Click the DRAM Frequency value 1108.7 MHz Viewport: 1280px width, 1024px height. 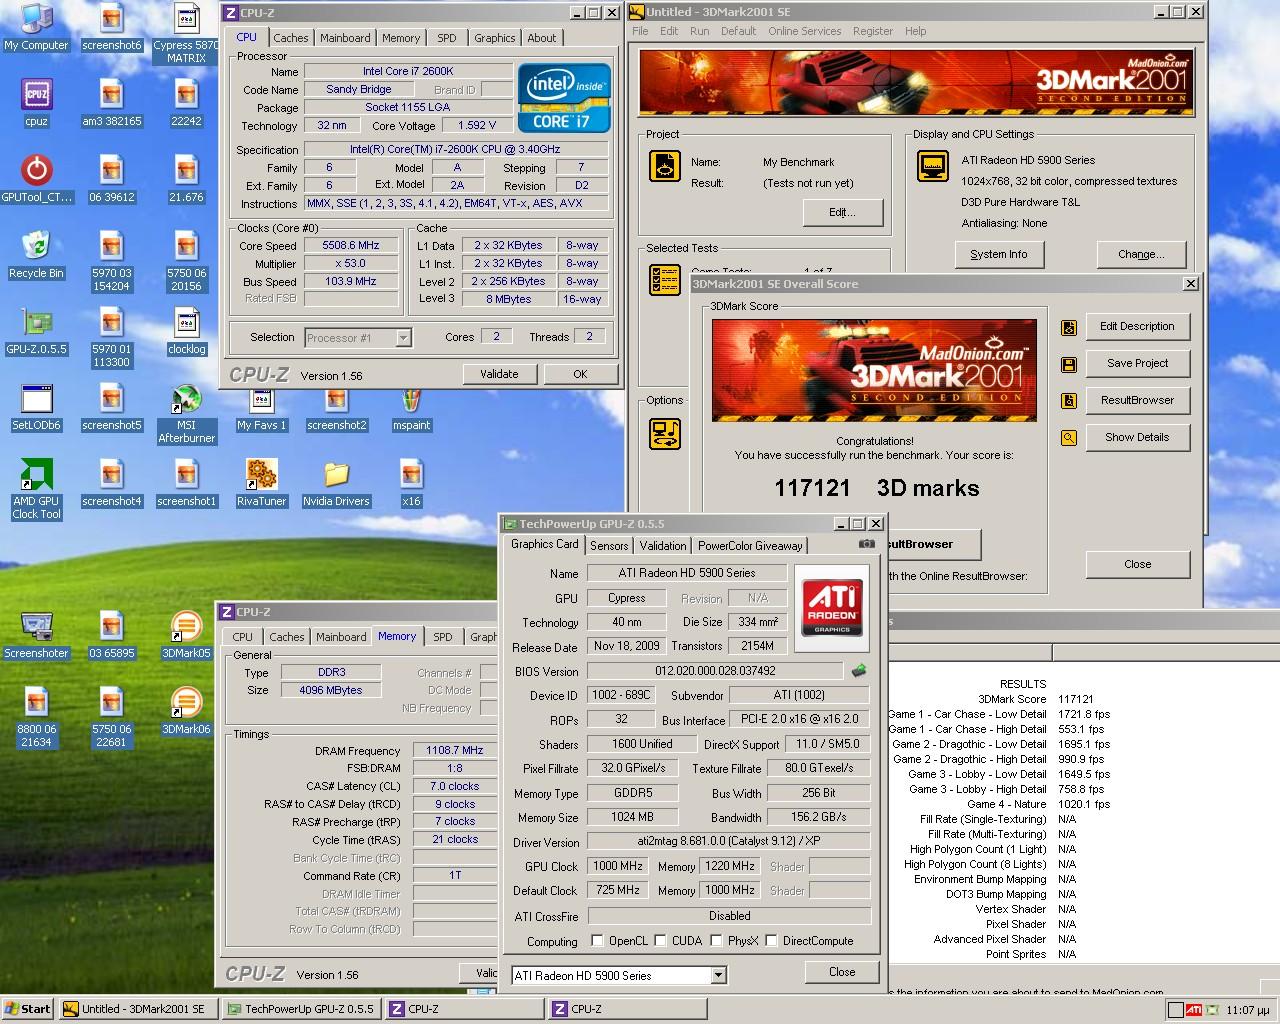(455, 750)
